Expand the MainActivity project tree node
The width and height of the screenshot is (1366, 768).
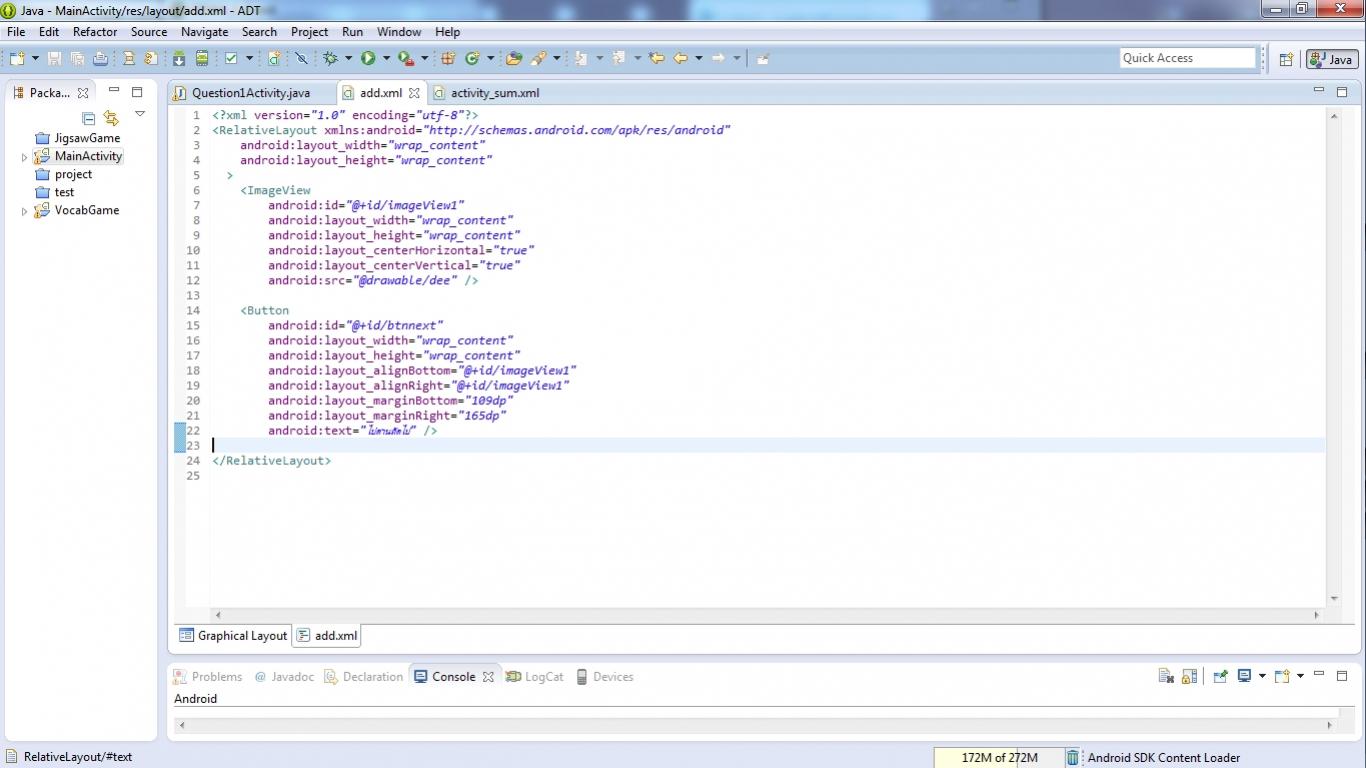point(25,157)
